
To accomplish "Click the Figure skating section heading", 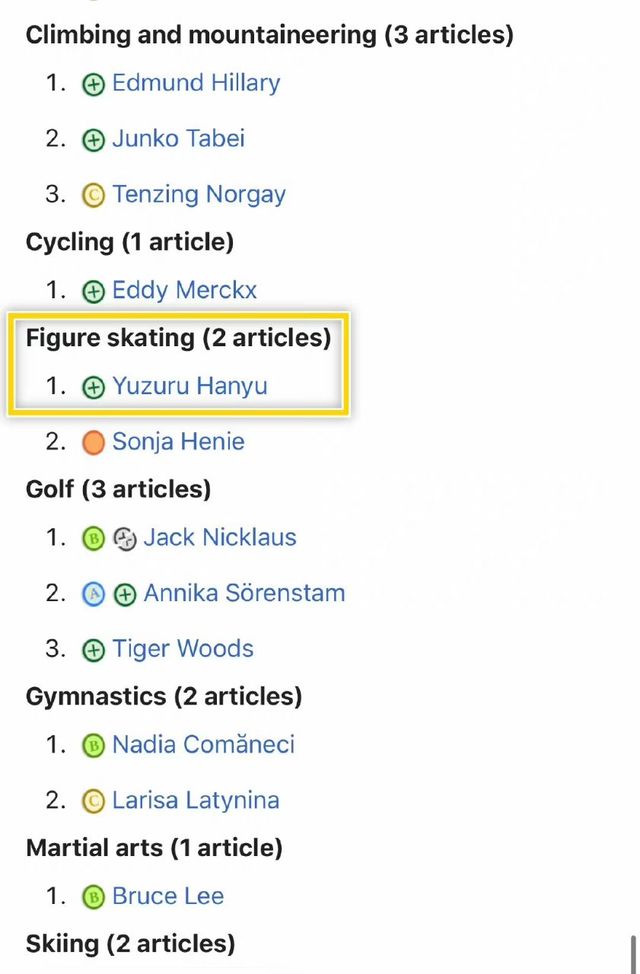I will [178, 339].
